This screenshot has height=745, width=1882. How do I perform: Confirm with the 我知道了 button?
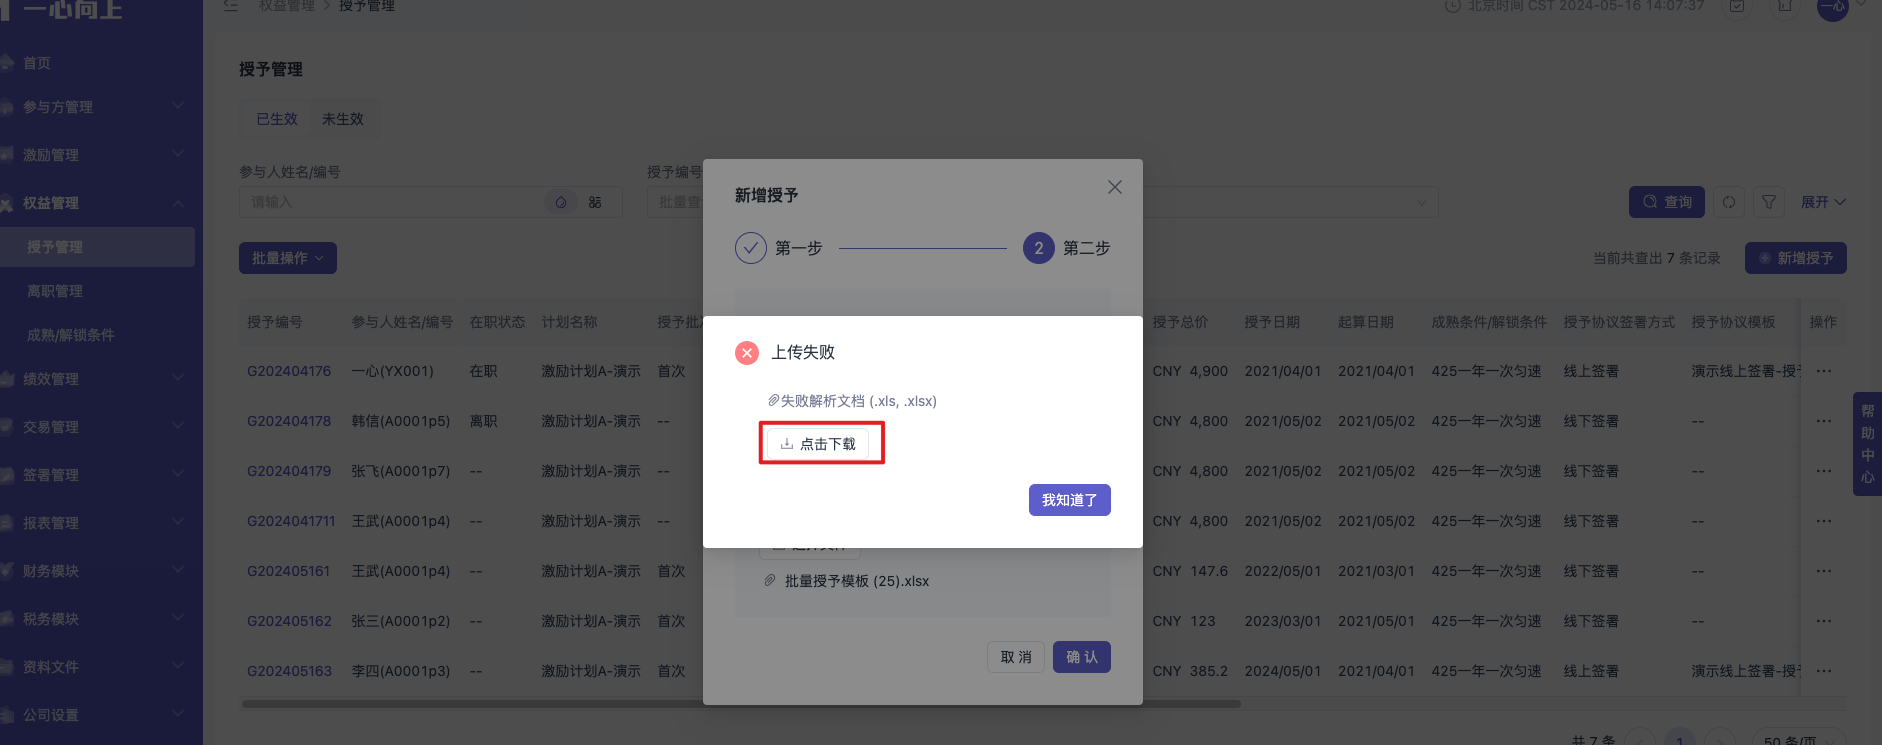click(1069, 500)
